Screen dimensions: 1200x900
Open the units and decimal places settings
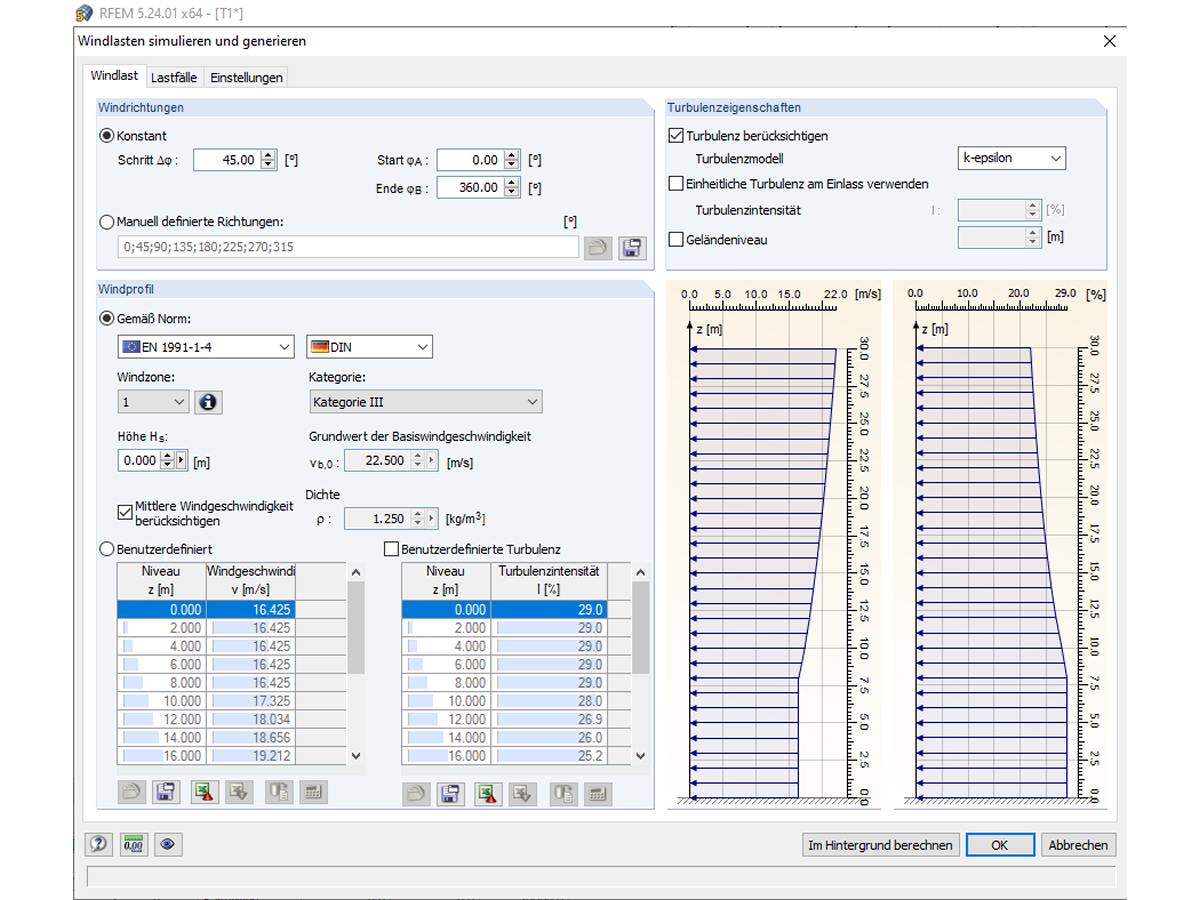click(x=133, y=844)
